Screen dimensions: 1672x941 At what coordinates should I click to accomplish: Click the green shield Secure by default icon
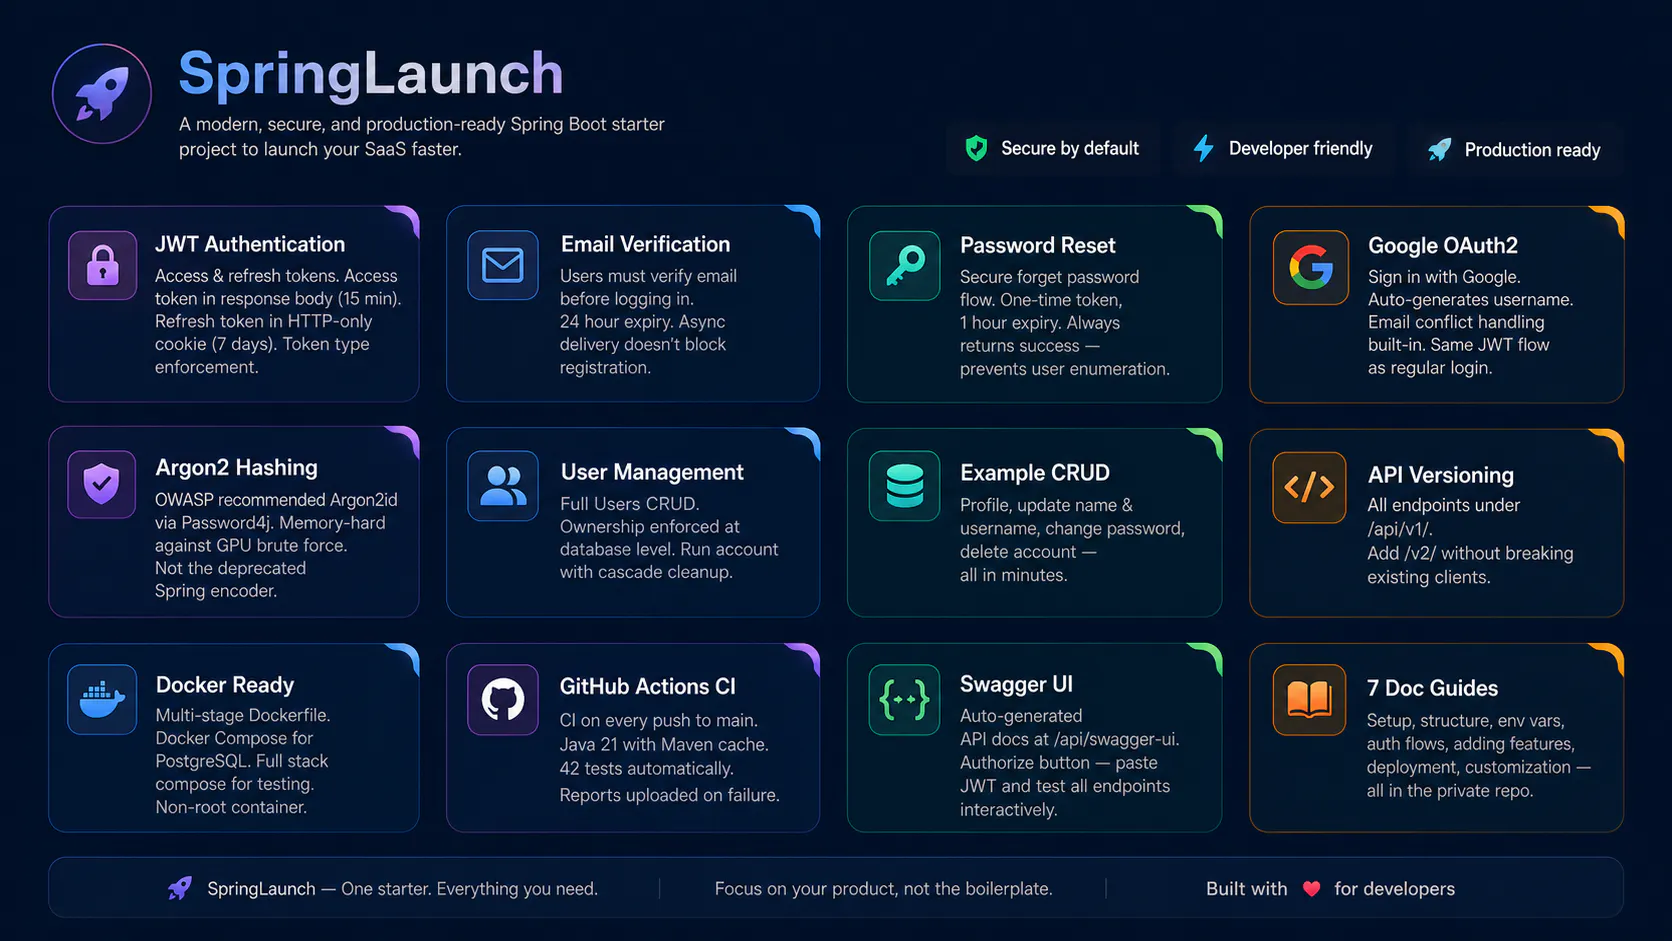(976, 148)
